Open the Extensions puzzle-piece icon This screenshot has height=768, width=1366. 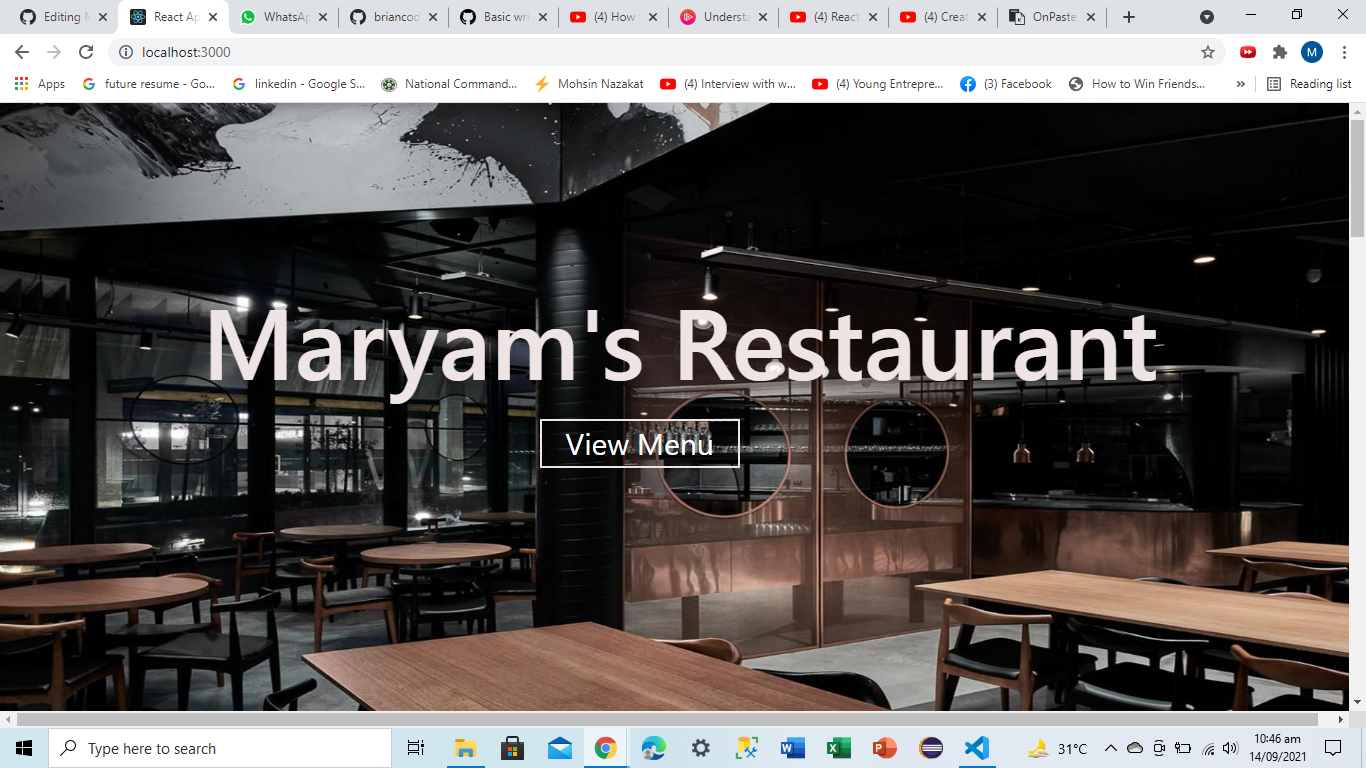[1279, 50]
